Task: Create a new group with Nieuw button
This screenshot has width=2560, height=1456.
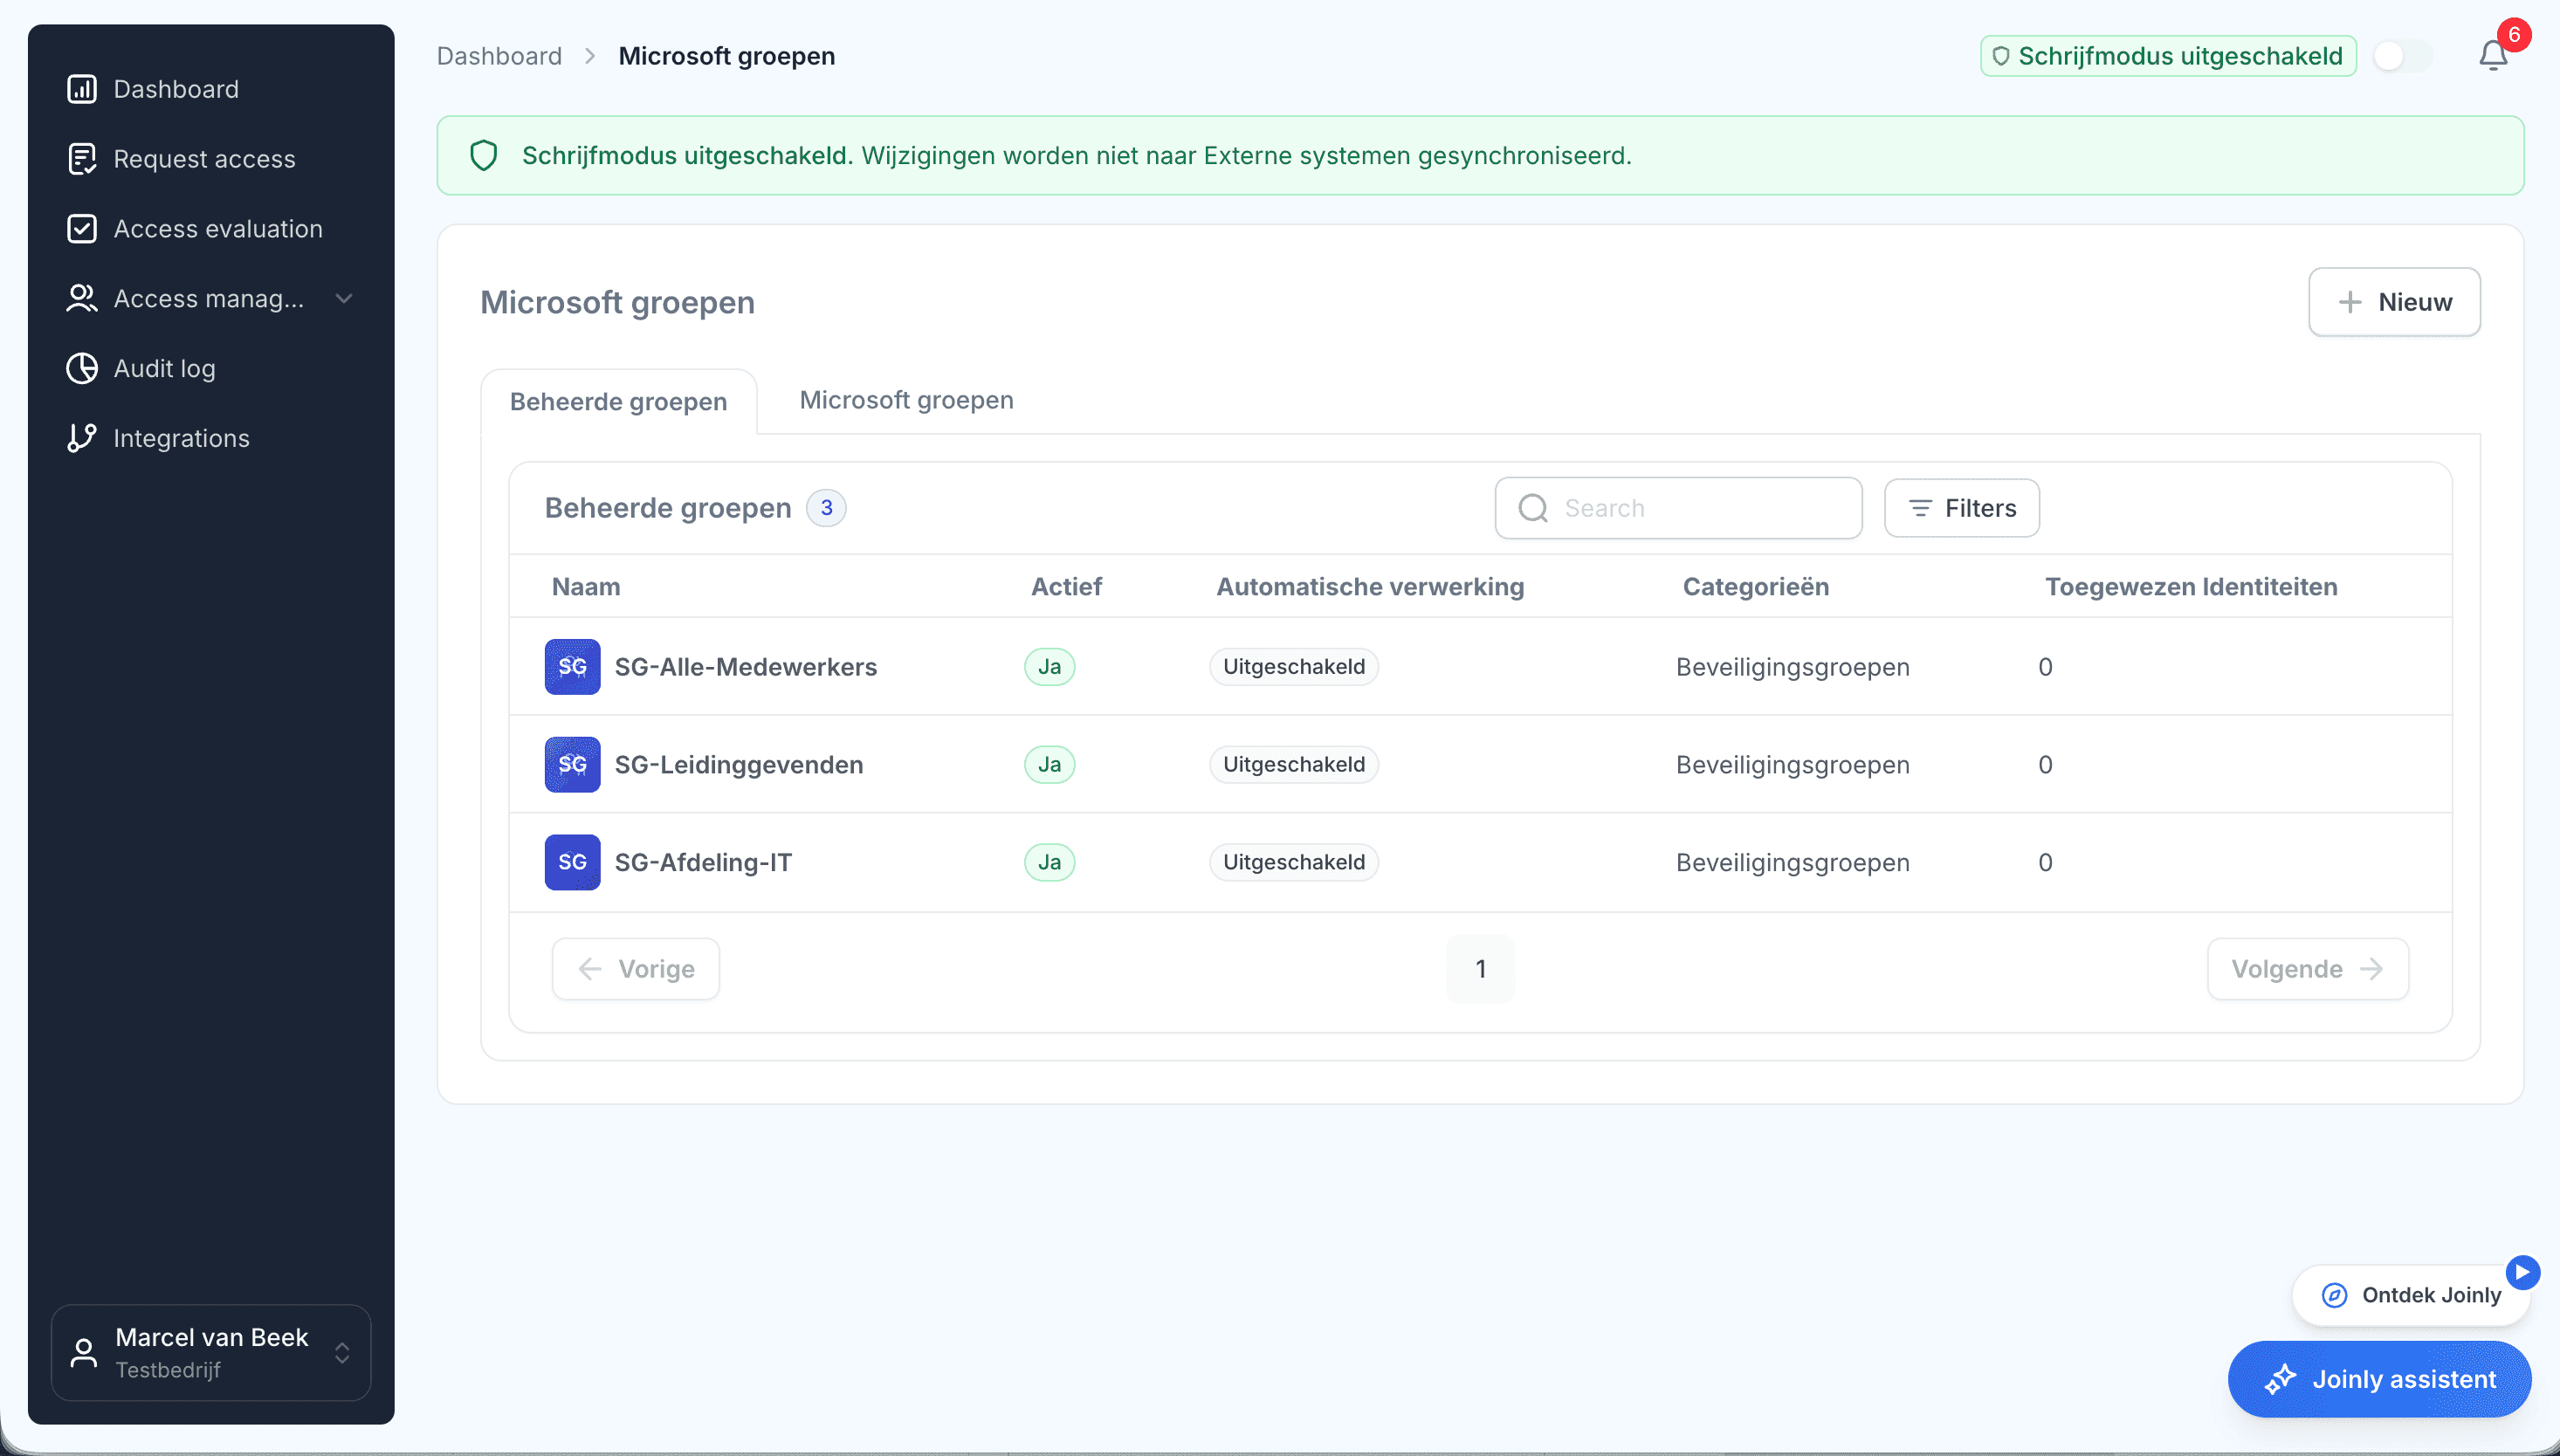Action: click(2394, 302)
